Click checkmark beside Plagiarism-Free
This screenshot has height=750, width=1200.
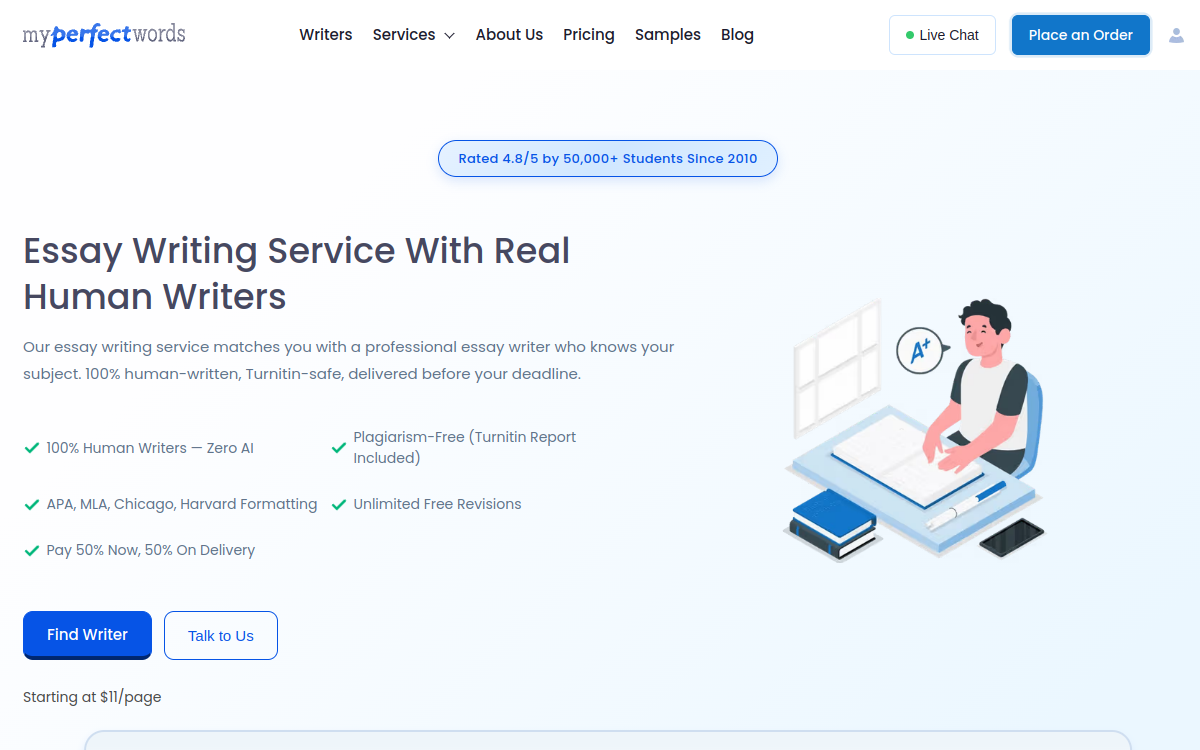point(339,448)
